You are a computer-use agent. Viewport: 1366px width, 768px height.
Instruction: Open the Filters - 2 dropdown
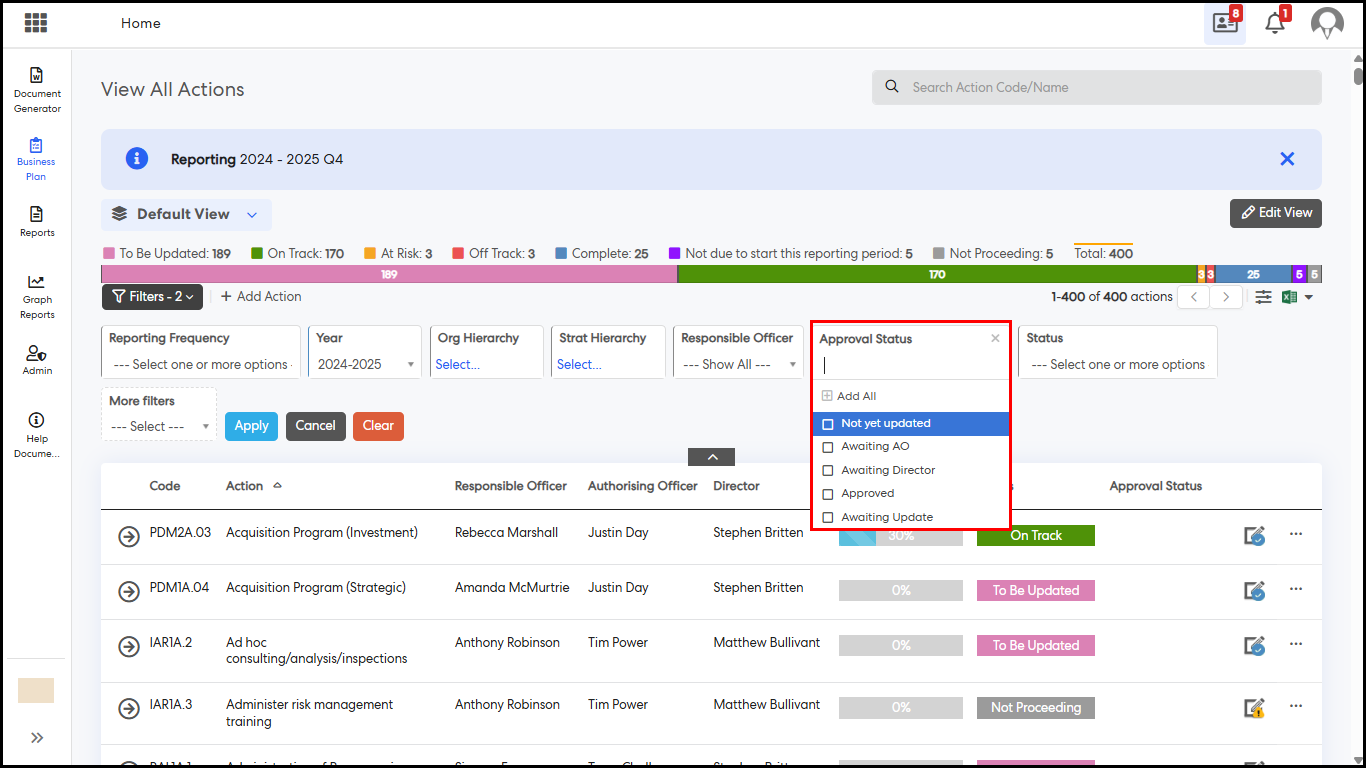pos(152,297)
